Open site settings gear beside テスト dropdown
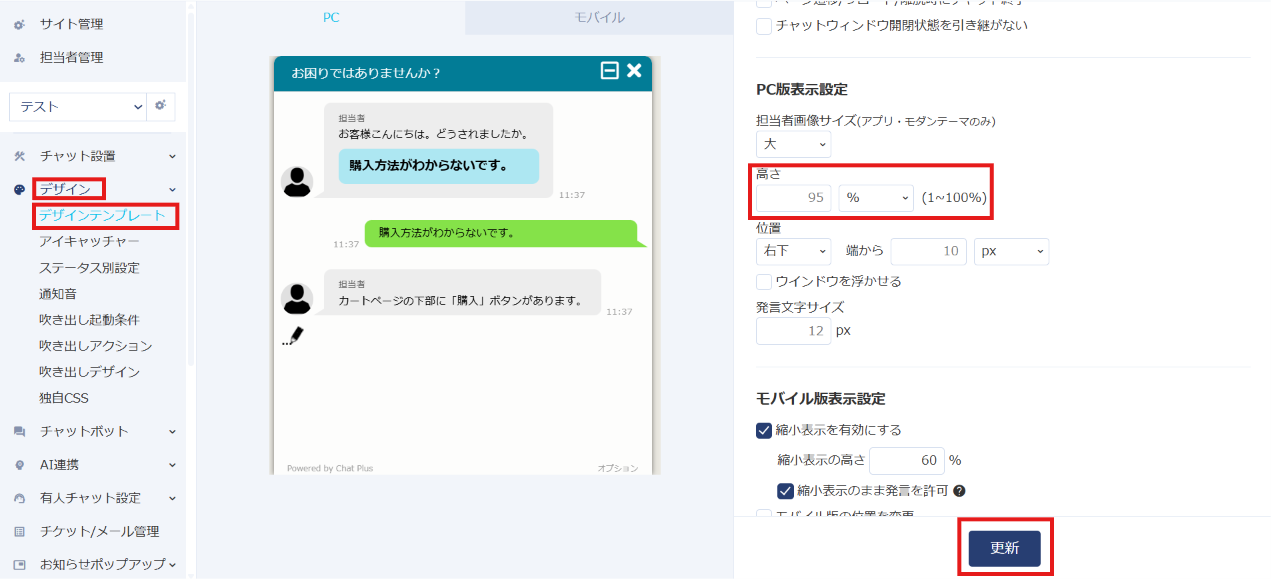1271x579 pixels. (161, 106)
